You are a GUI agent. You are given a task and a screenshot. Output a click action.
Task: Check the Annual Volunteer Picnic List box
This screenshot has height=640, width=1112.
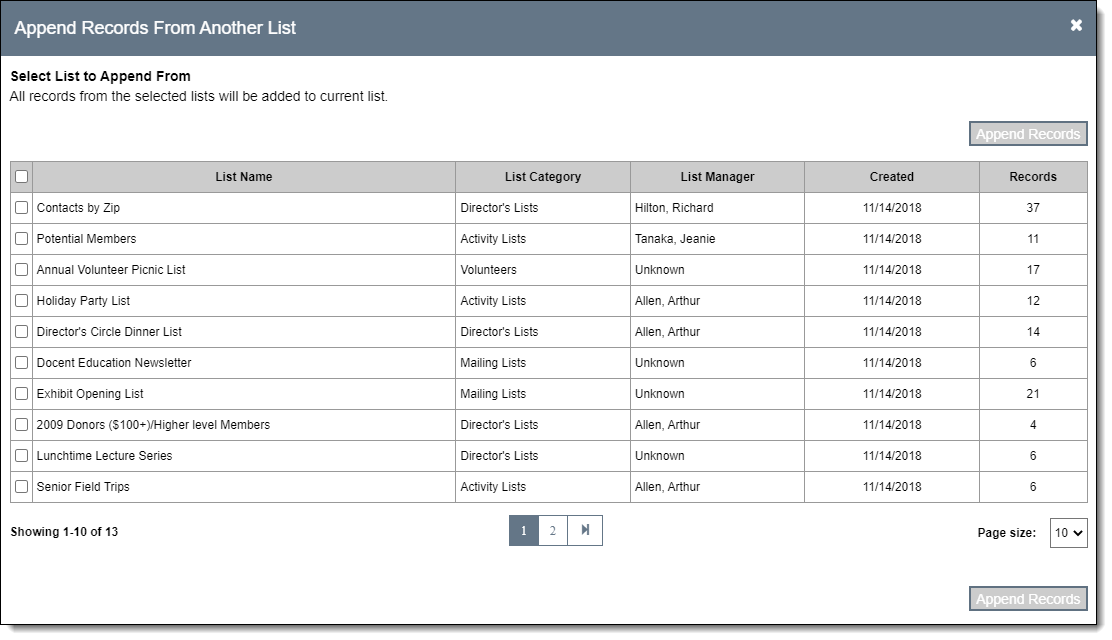coord(22,270)
